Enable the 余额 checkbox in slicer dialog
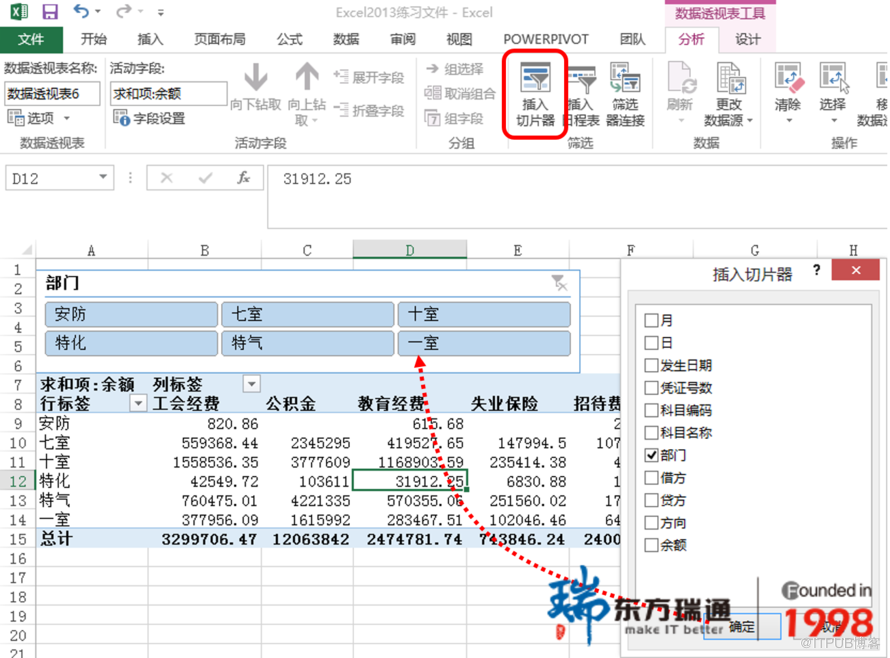Viewport: 890px width, 658px height. [x=652, y=545]
